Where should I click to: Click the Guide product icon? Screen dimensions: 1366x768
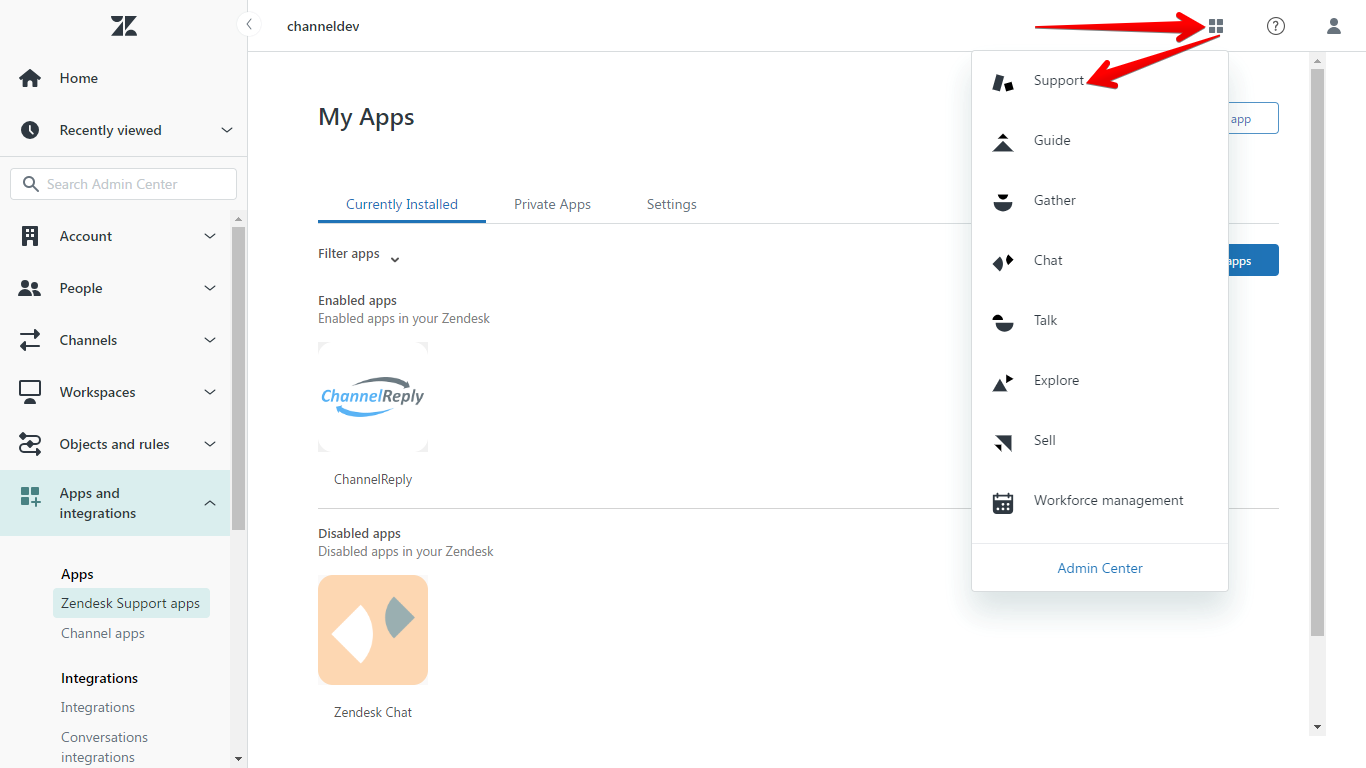pos(1003,142)
